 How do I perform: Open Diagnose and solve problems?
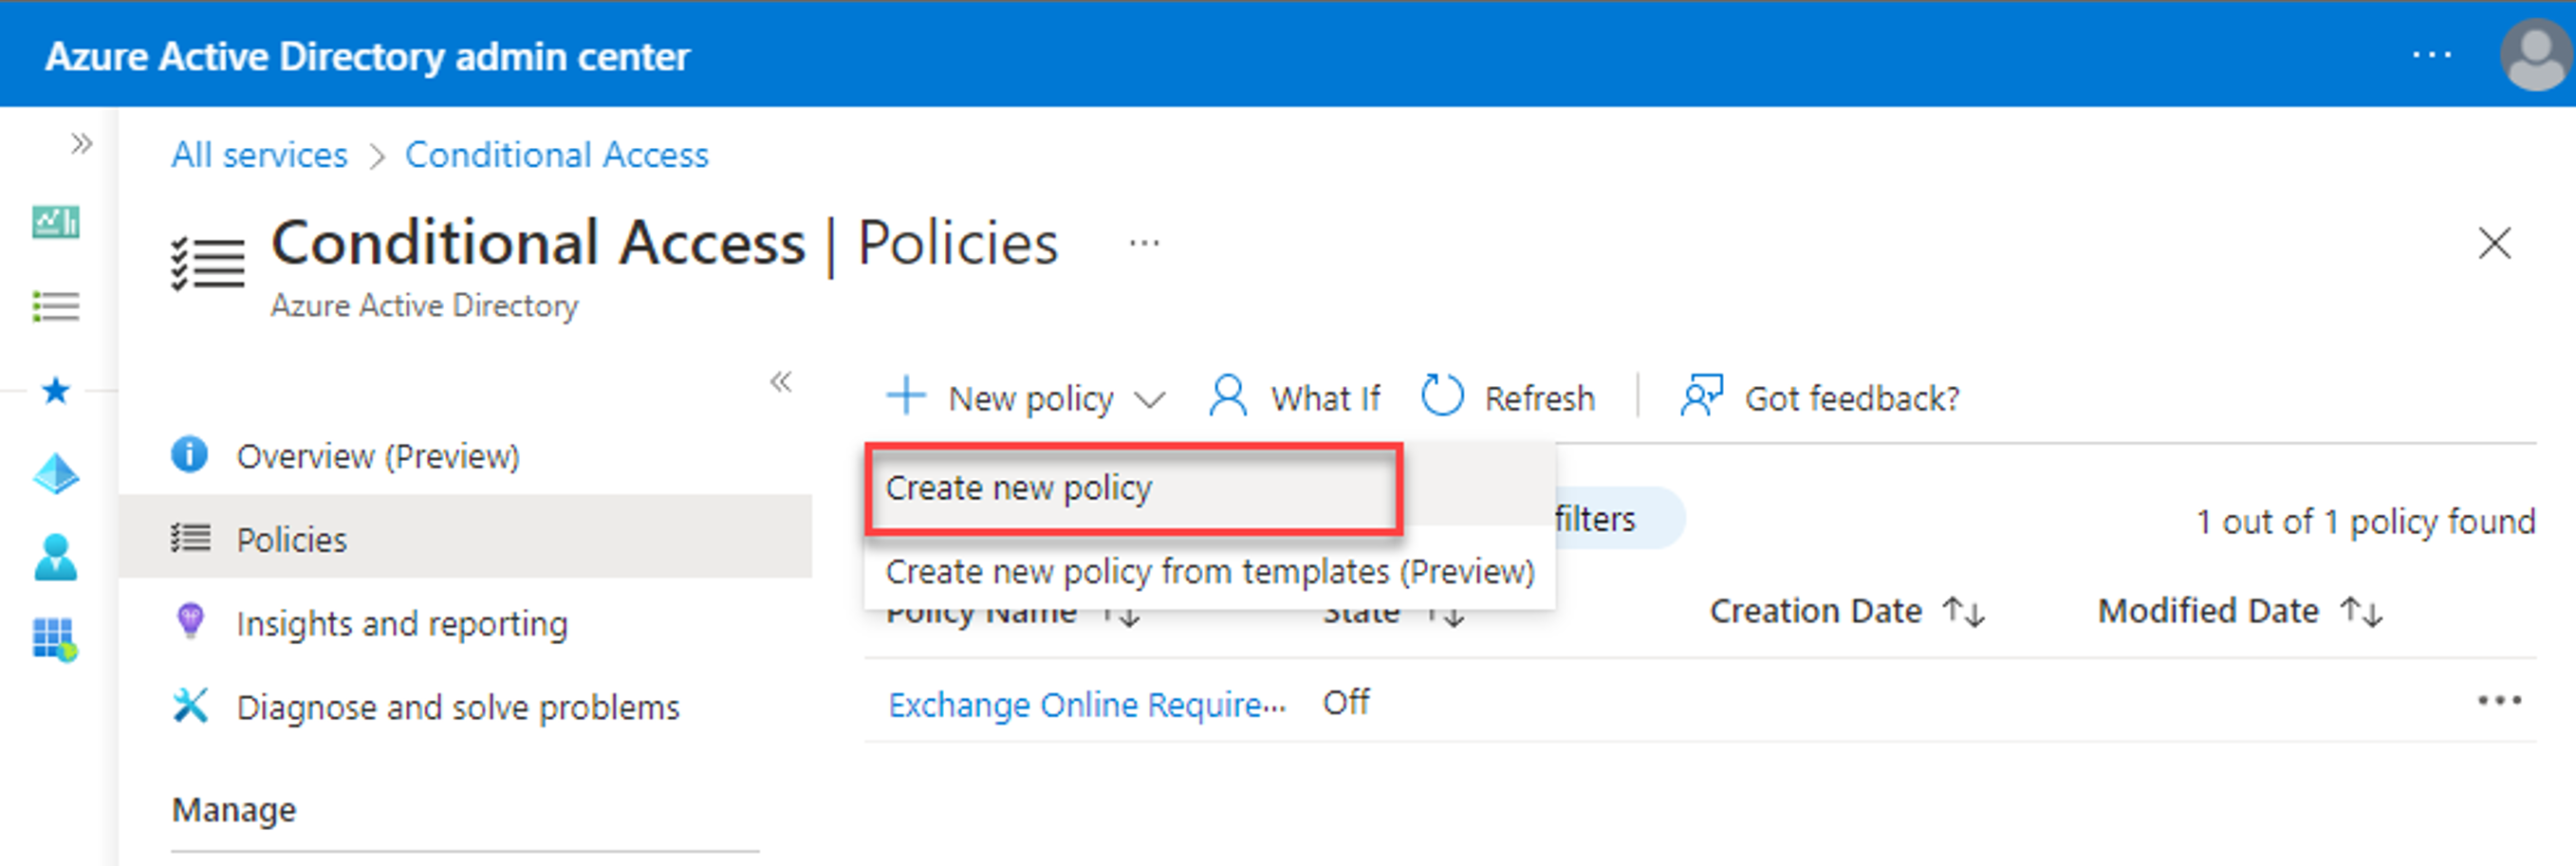coord(465,707)
